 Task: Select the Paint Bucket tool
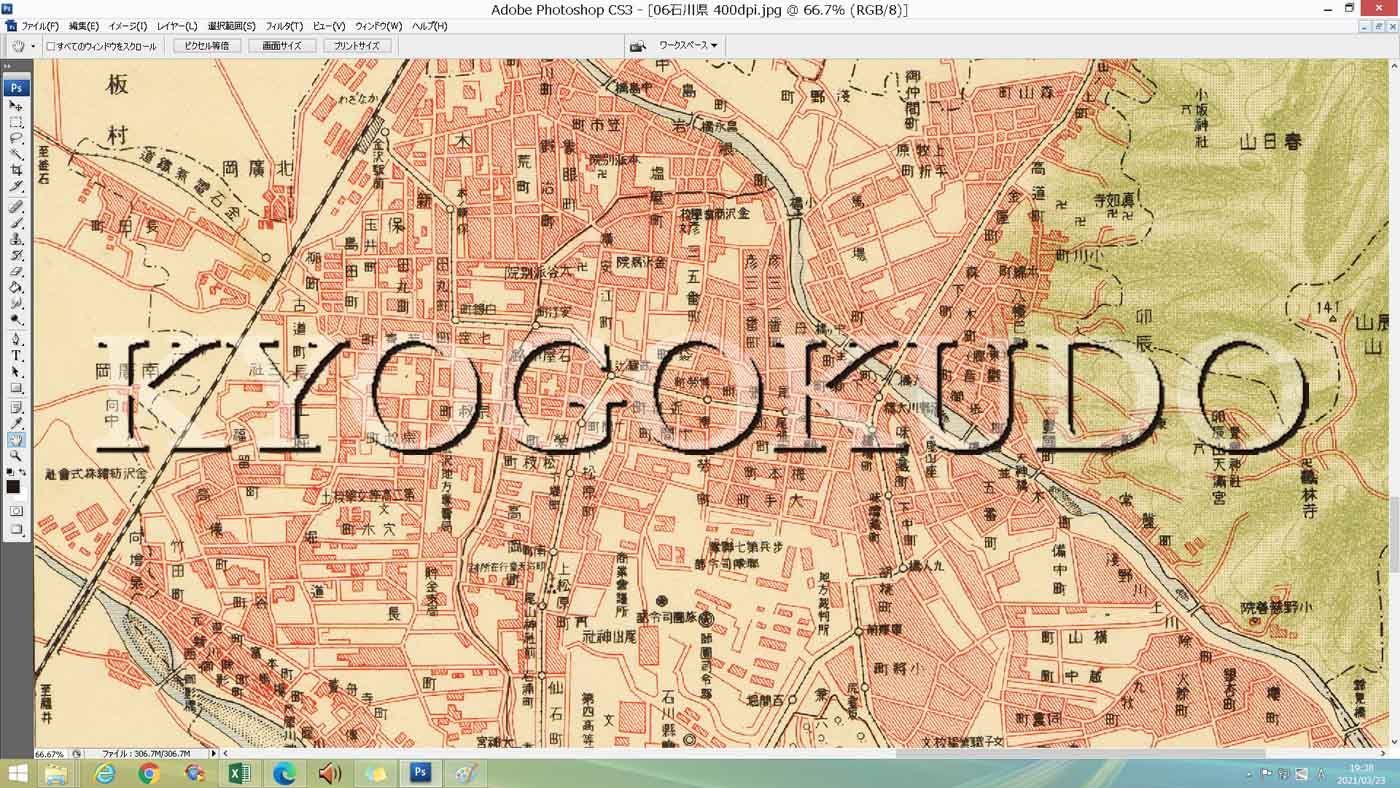(x=16, y=285)
